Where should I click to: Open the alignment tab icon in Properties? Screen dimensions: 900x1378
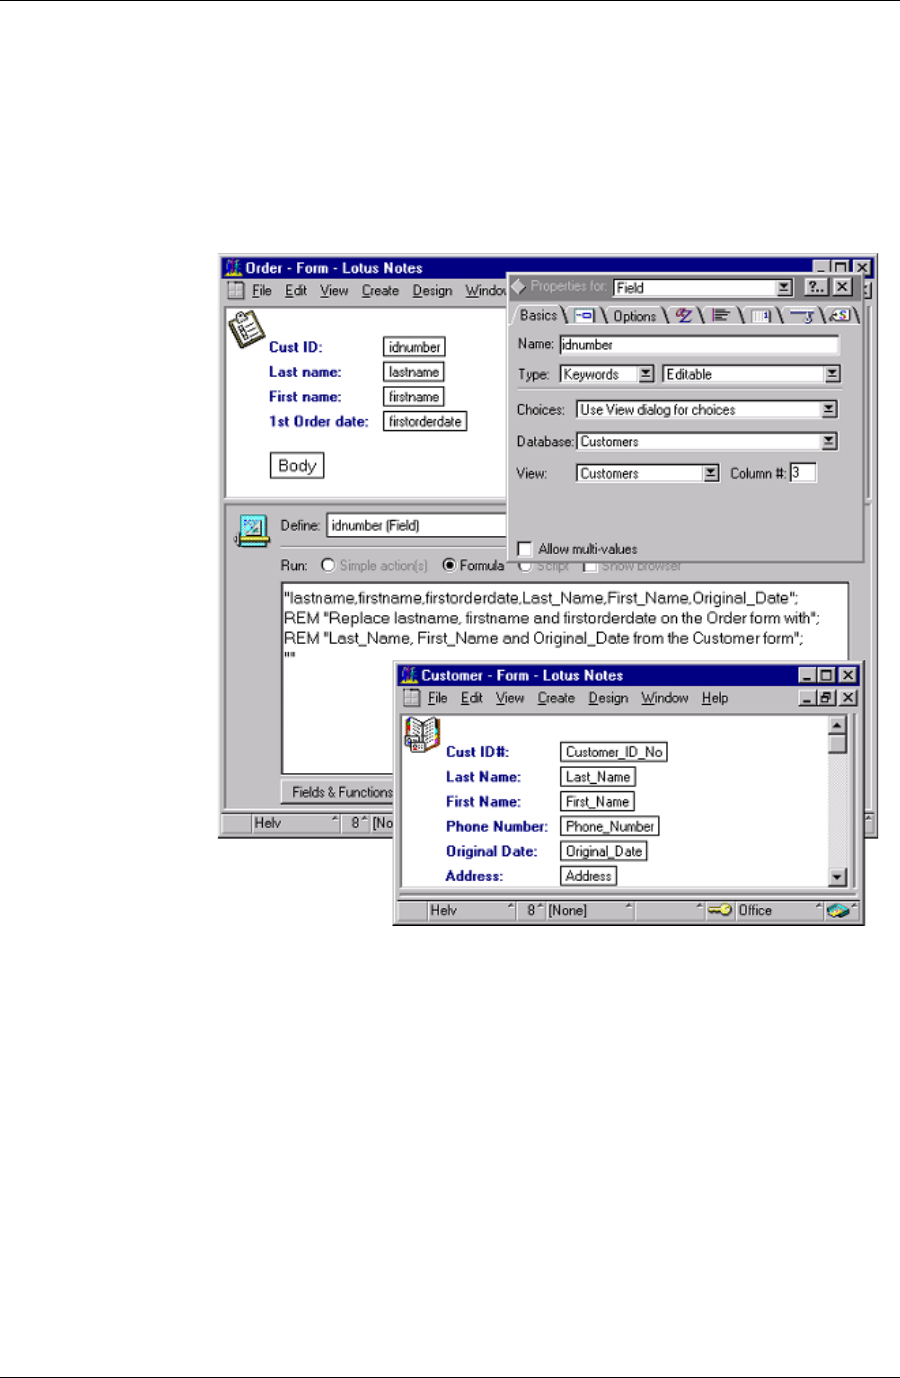pyautogui.click(x=721, y=316)
